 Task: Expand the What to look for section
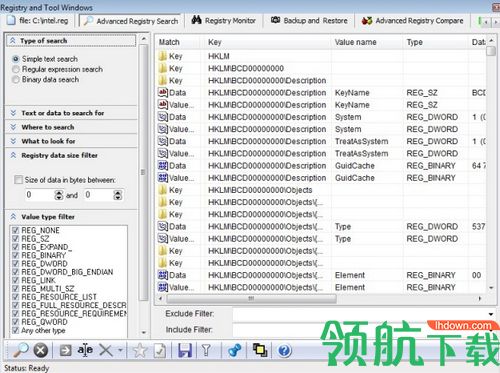[13, 141]
